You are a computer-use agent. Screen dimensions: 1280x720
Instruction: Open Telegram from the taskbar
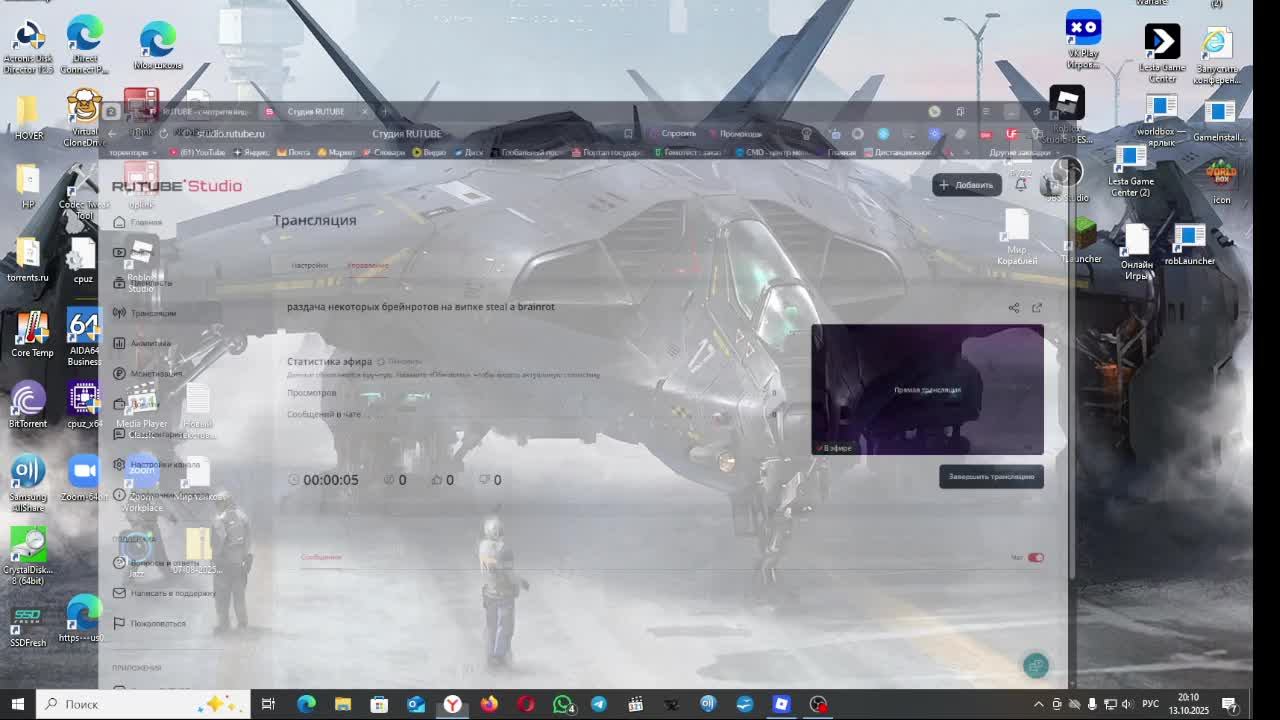pyautogui.click(x=599, y=704)
